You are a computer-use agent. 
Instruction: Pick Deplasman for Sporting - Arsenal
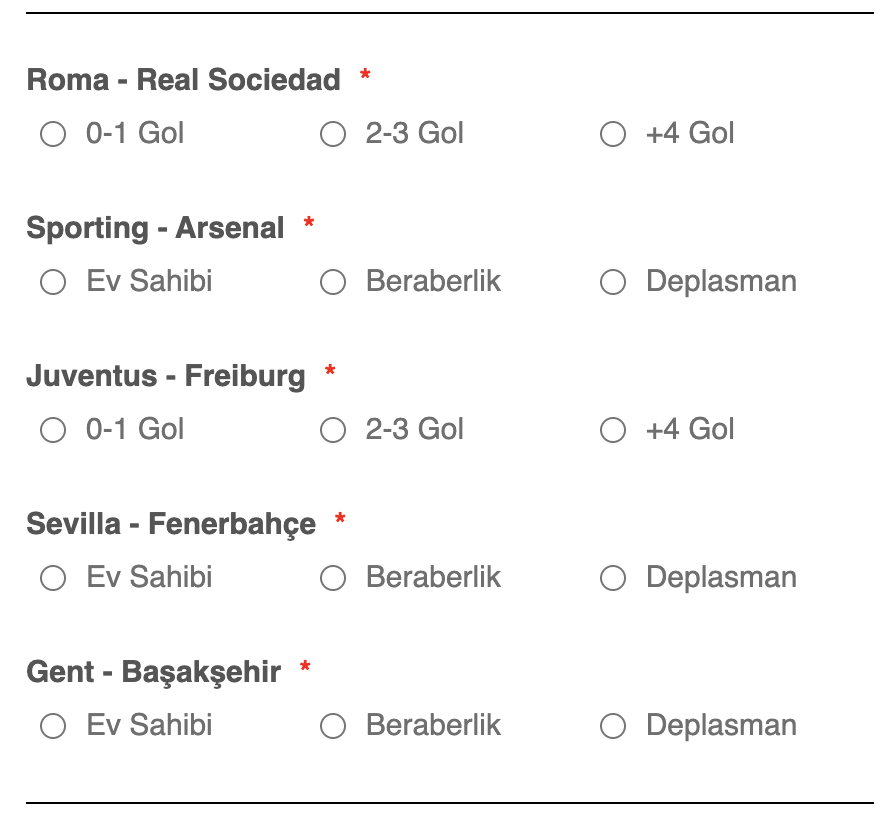pyautogui.click(x=613, y=282)
